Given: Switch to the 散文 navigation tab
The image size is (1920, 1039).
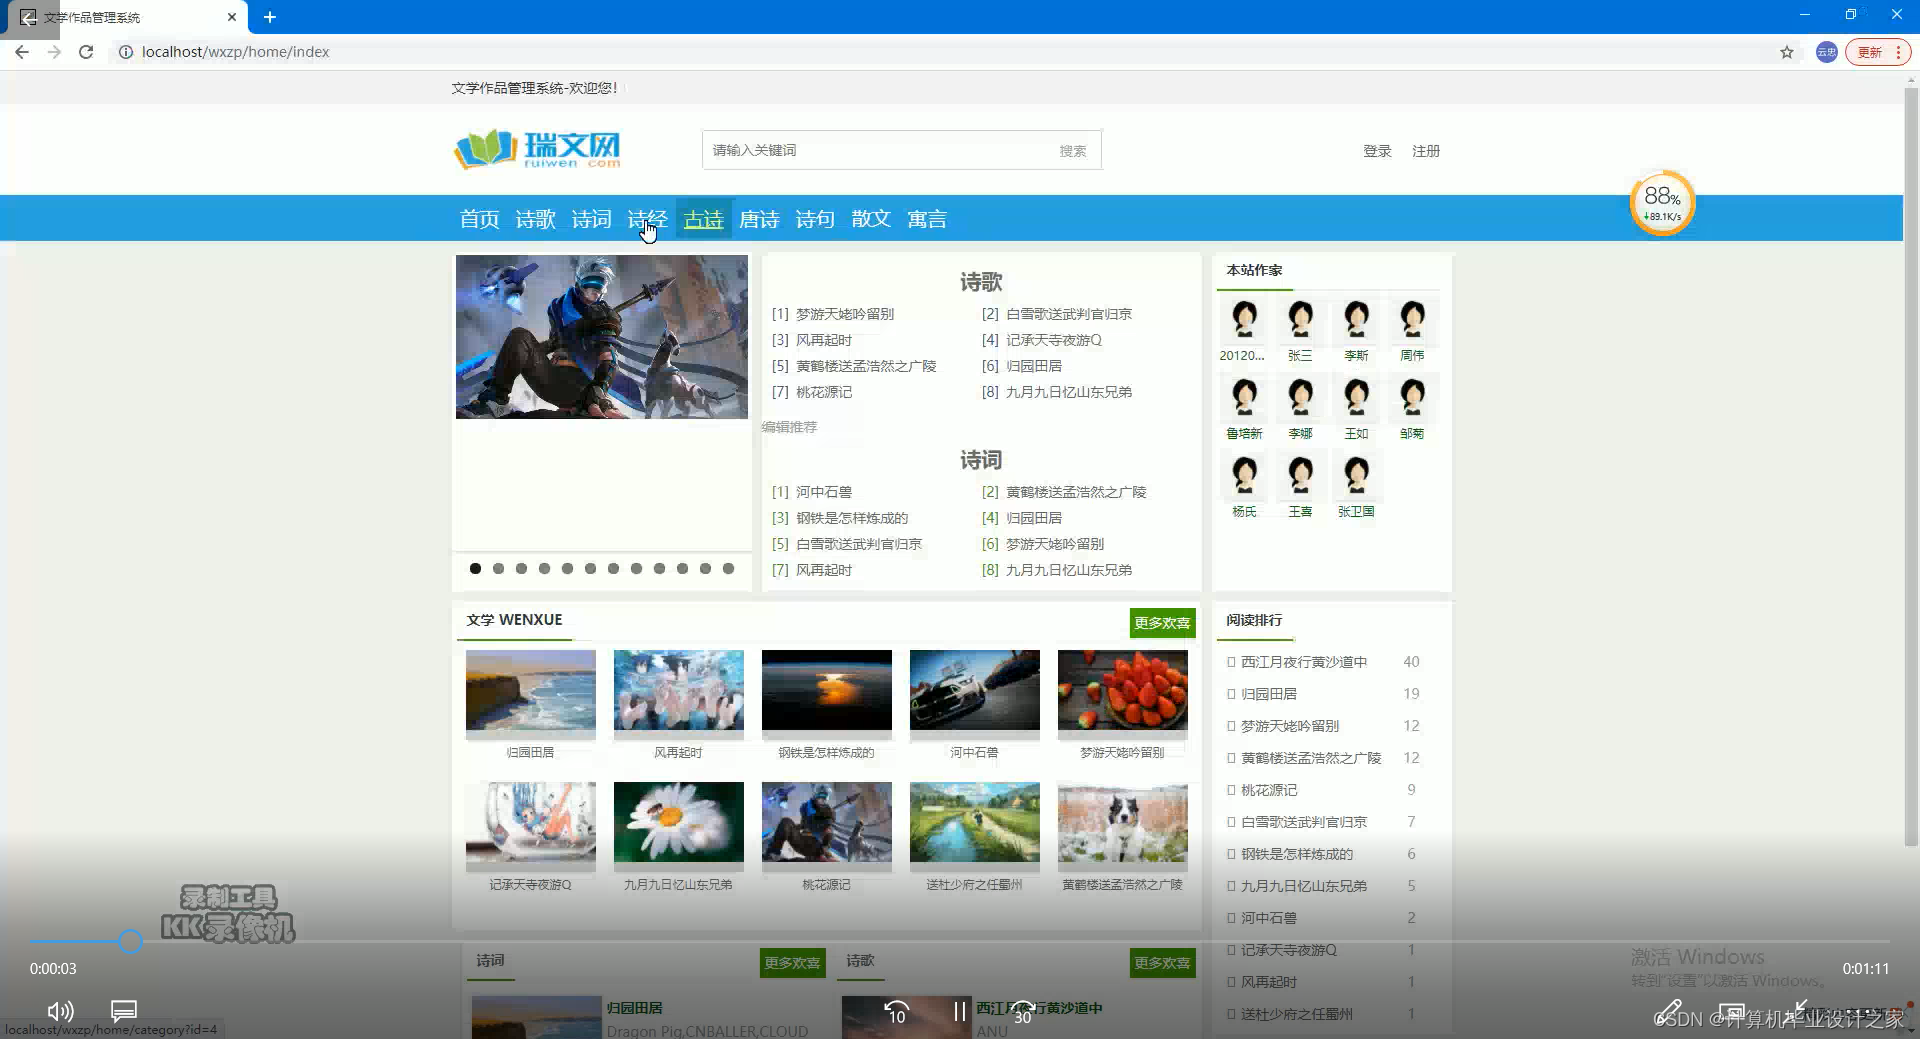Looking at the screenshot, I should 869,219.
